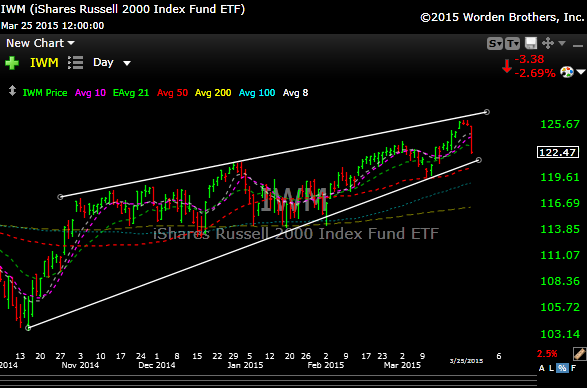Select the Day timeframe label
This screenshot has height=388, width=587.
tap(103, 63)
